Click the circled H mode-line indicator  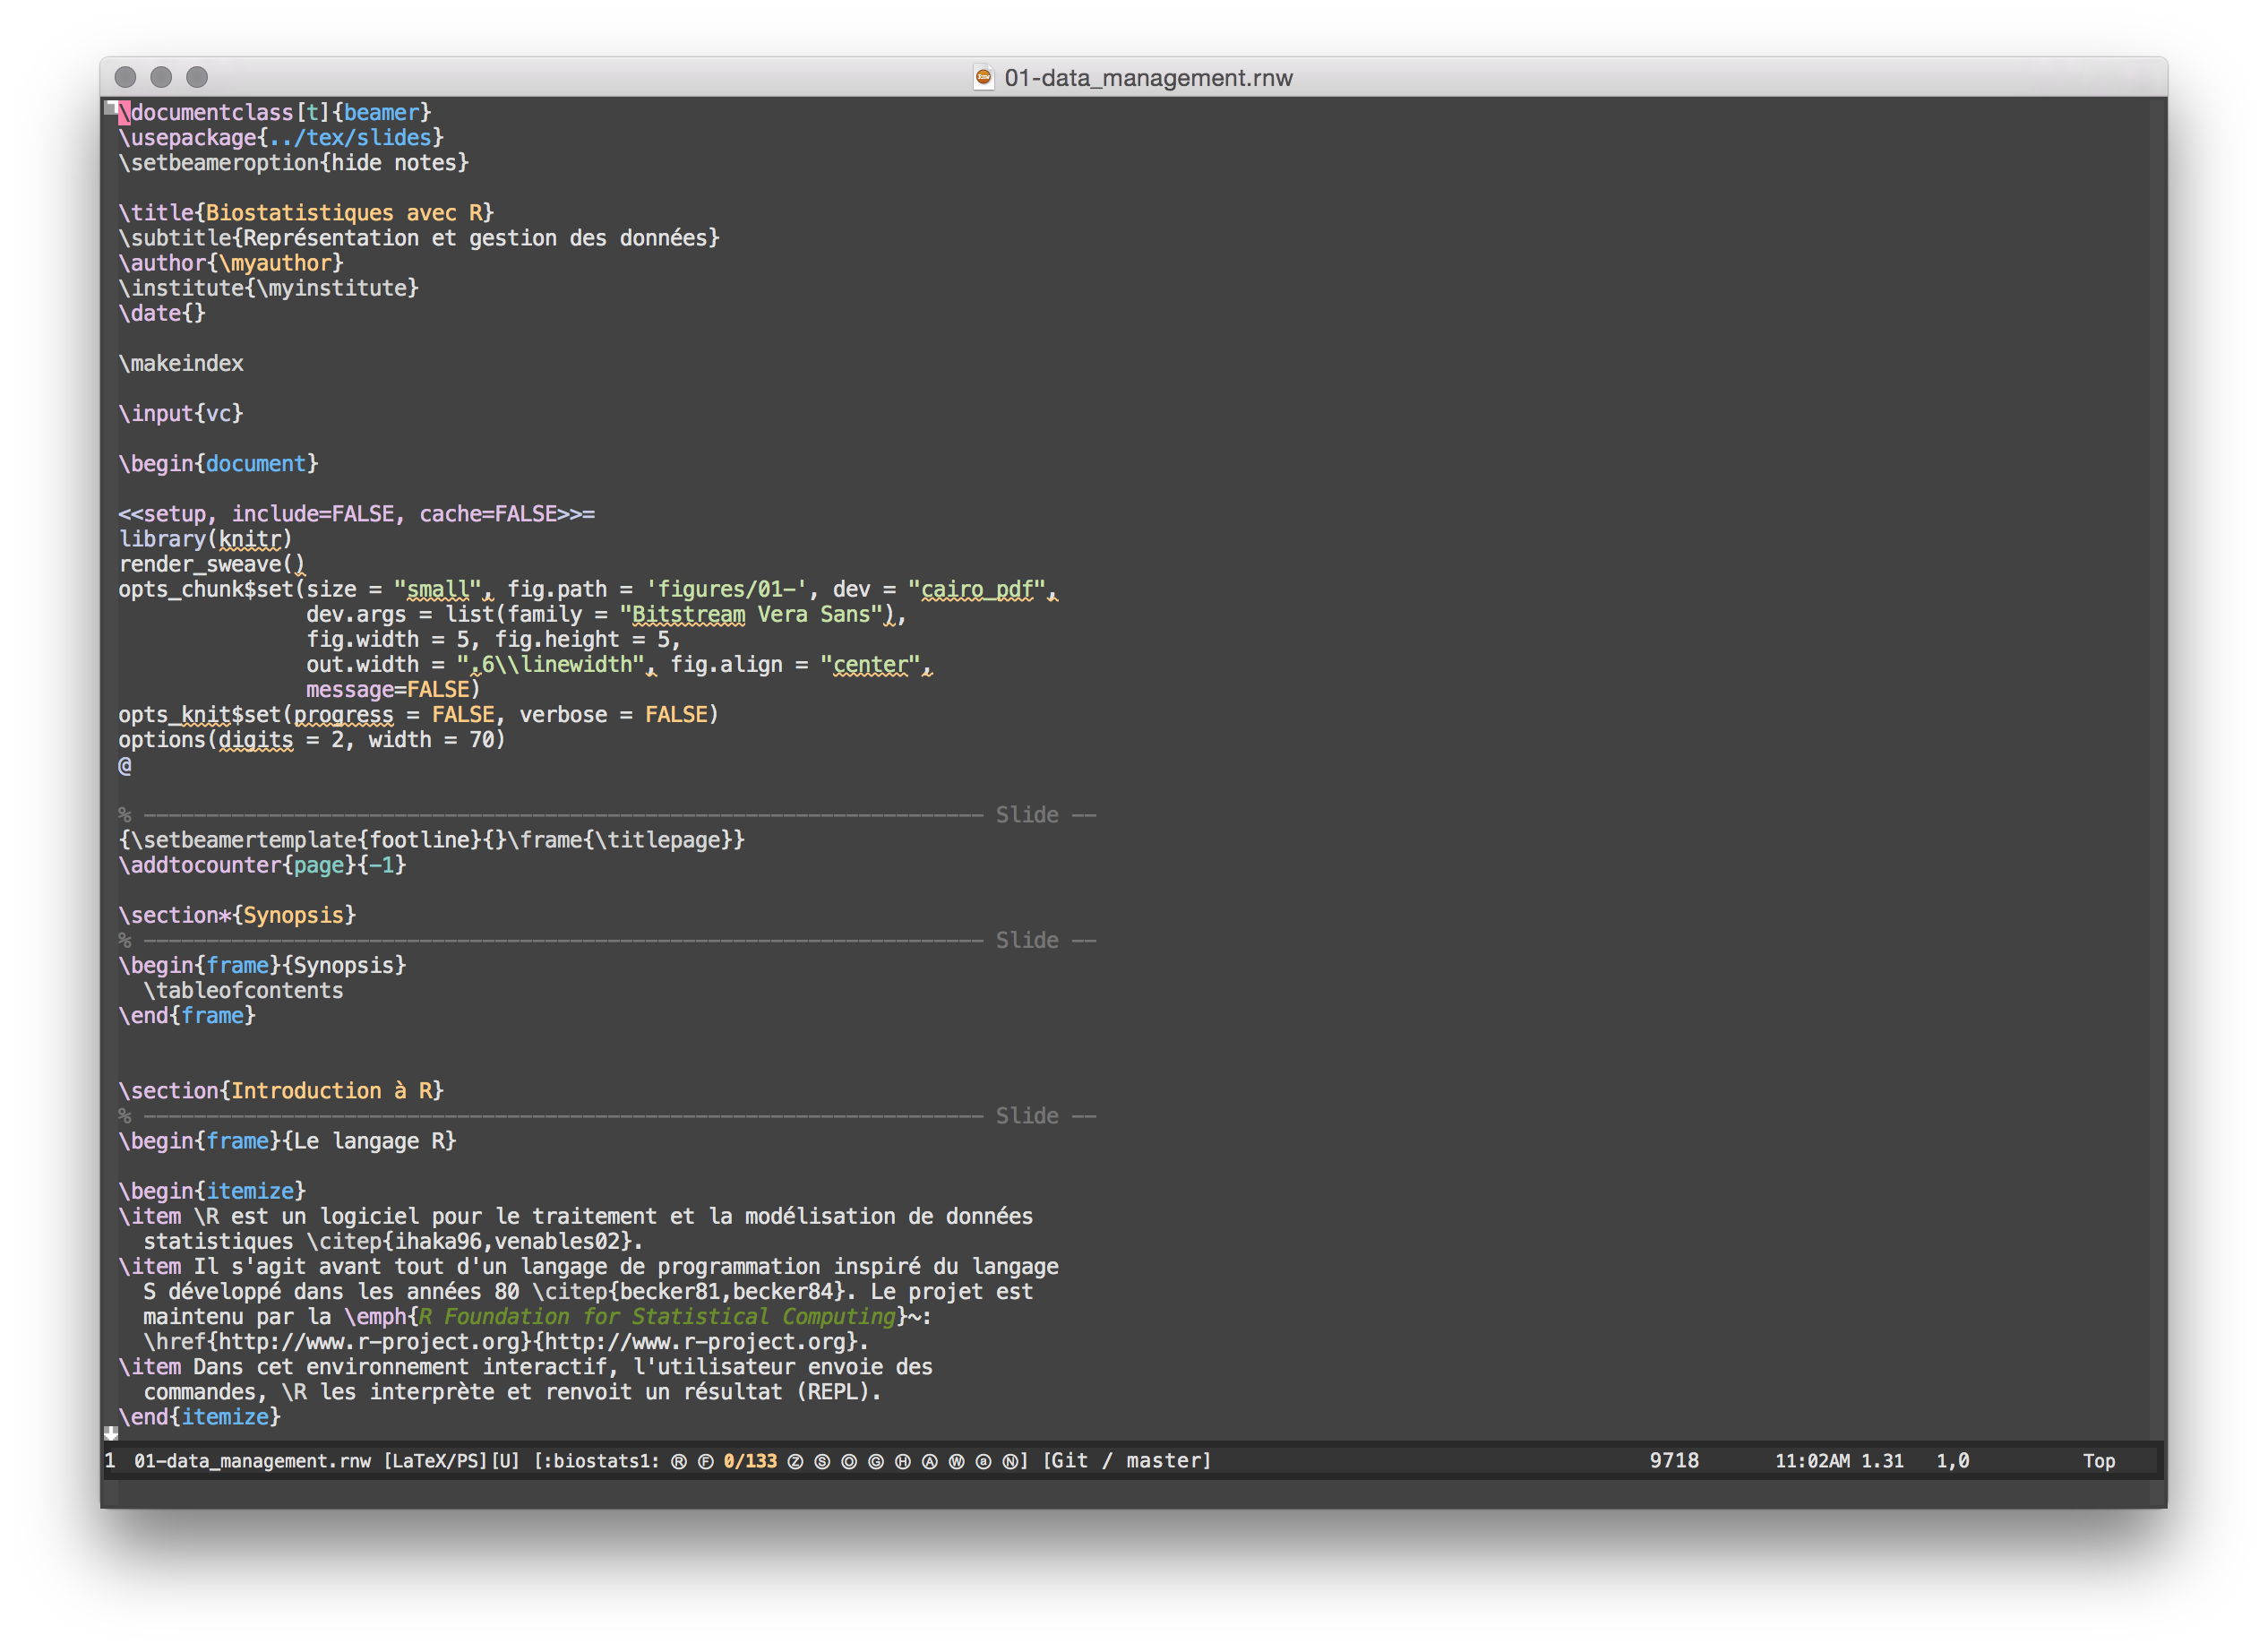(903, 1461)
